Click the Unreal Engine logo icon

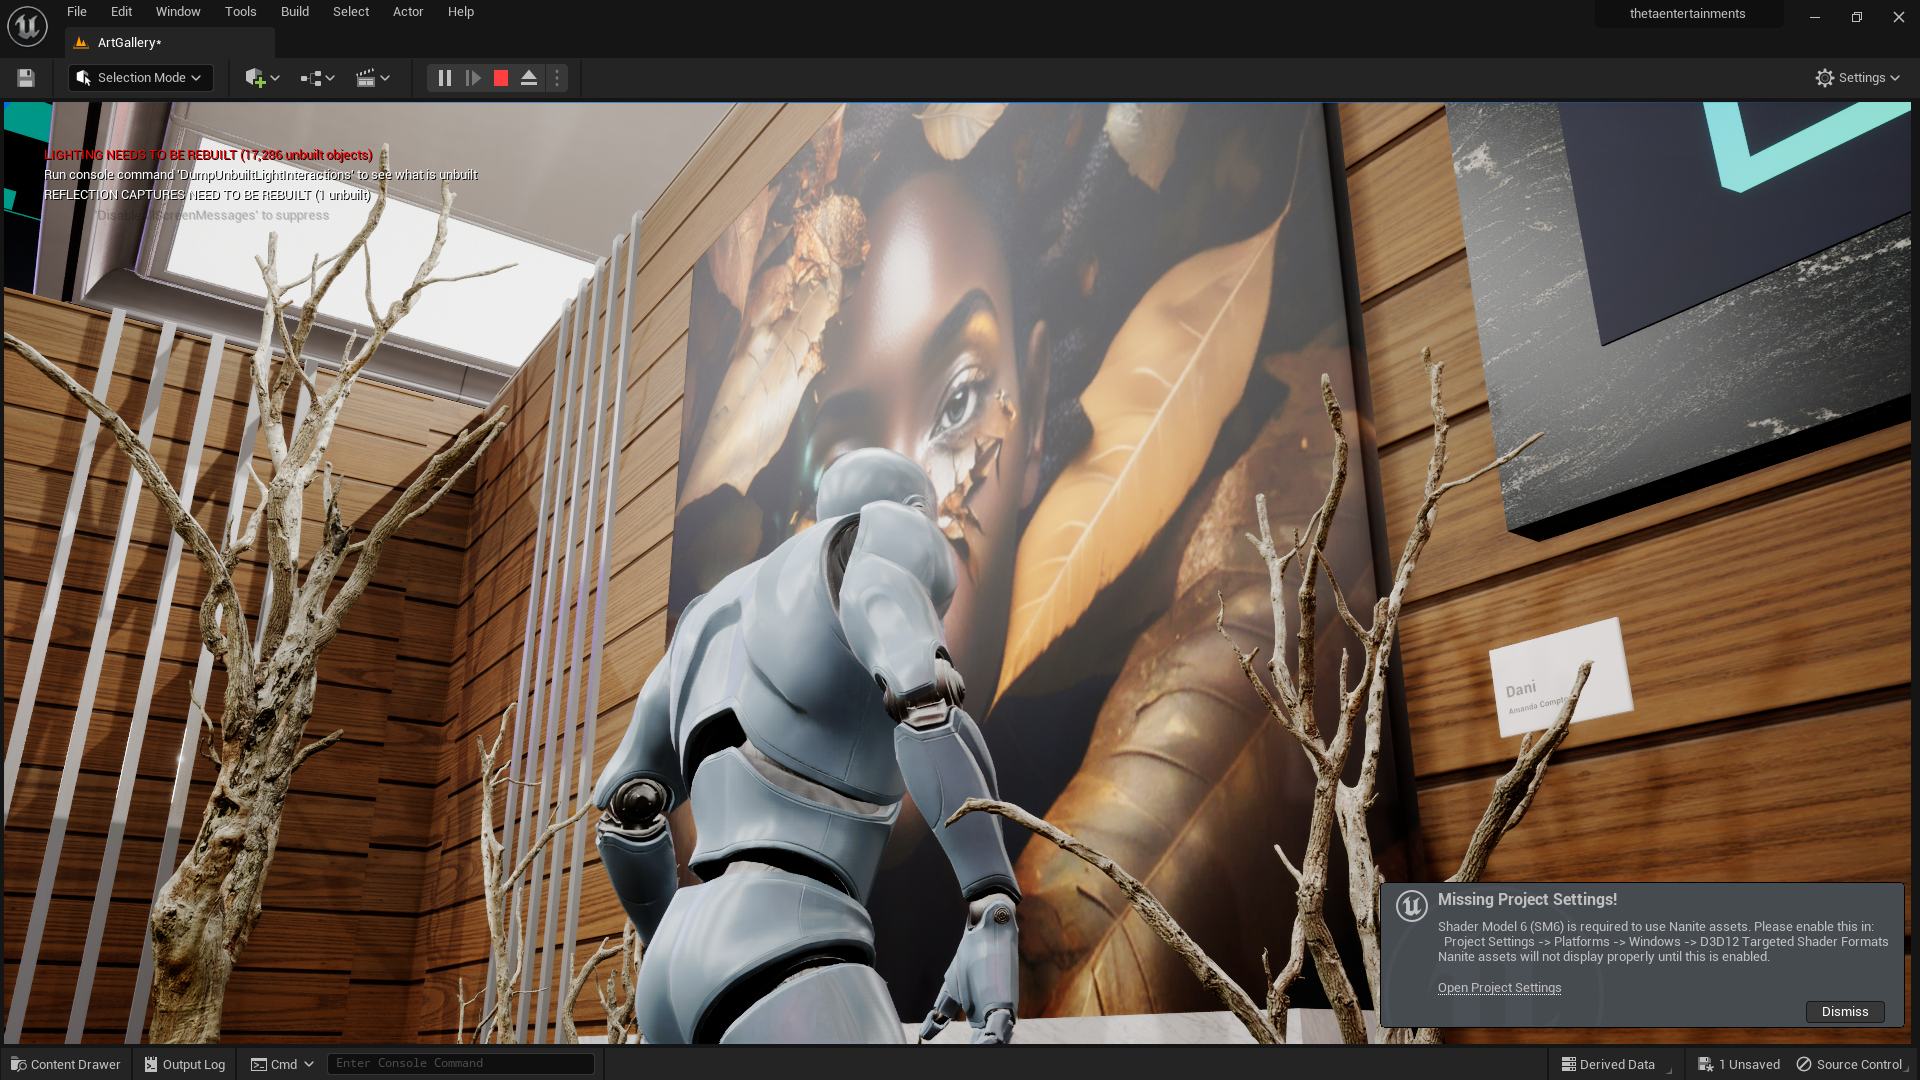coord(27,26)
